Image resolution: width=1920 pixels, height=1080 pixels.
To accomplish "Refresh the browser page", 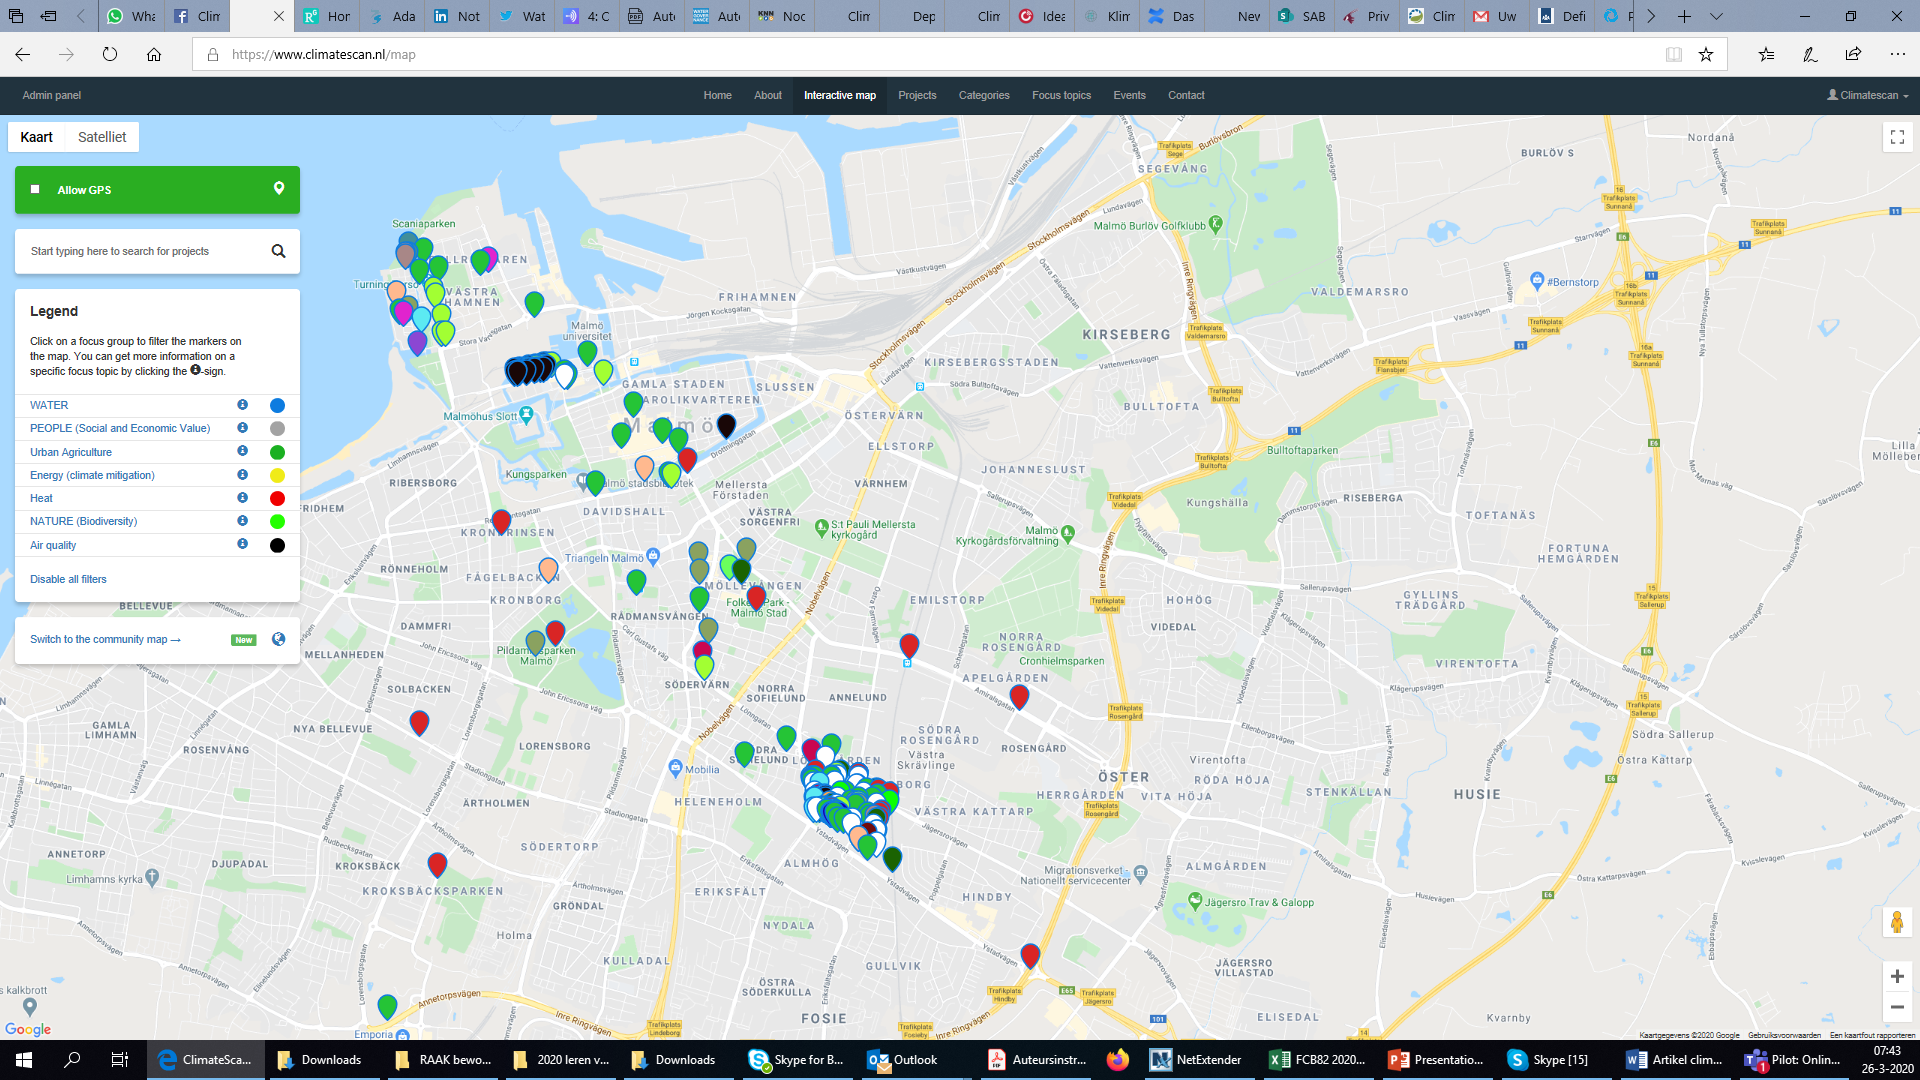I will (110, 54).
